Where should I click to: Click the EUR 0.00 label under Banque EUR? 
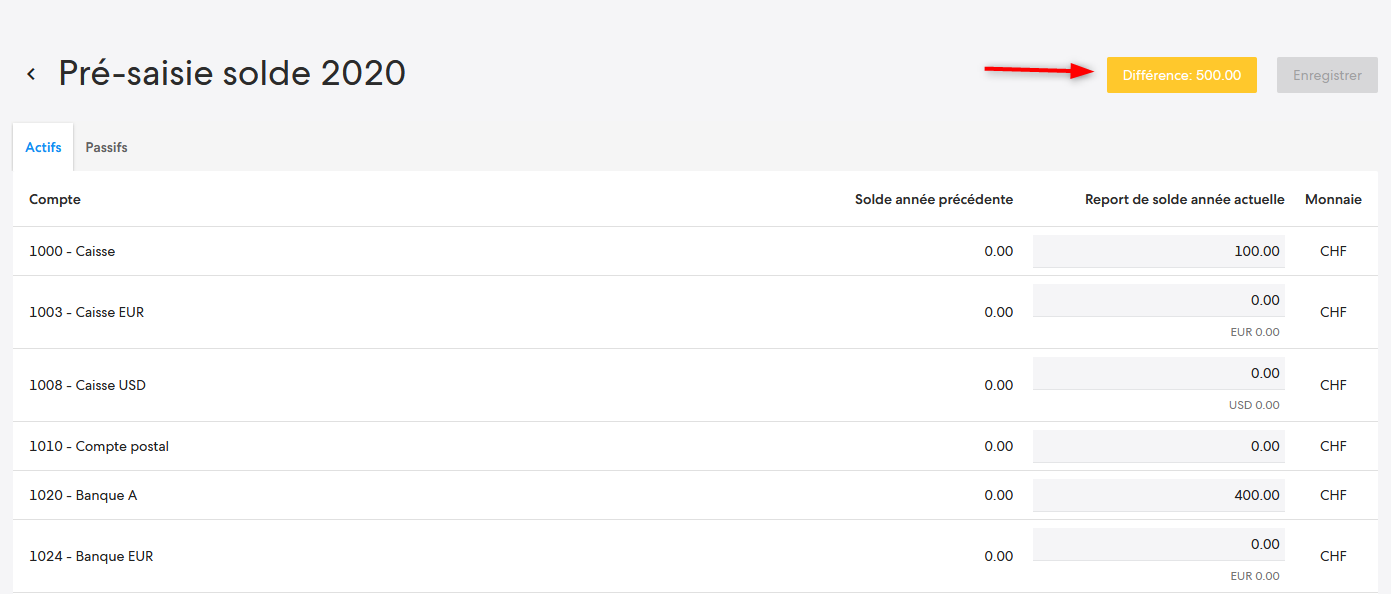pyautogui.click(x=1255, y=576)
